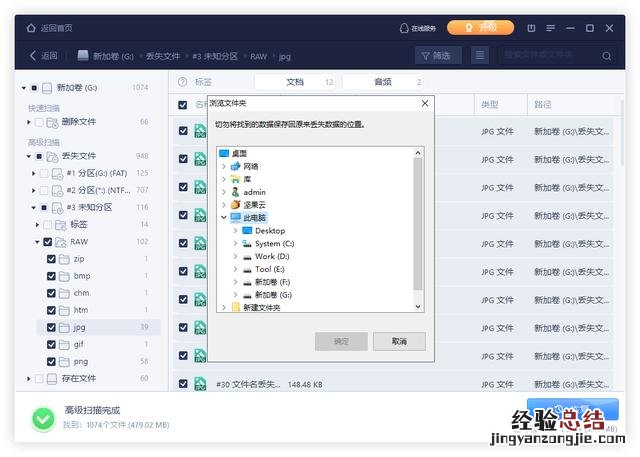The width and height of the screenshot is (640, 457).
Task: Open the 在线服务 online service icon
Action: click(x=404, y=28)
